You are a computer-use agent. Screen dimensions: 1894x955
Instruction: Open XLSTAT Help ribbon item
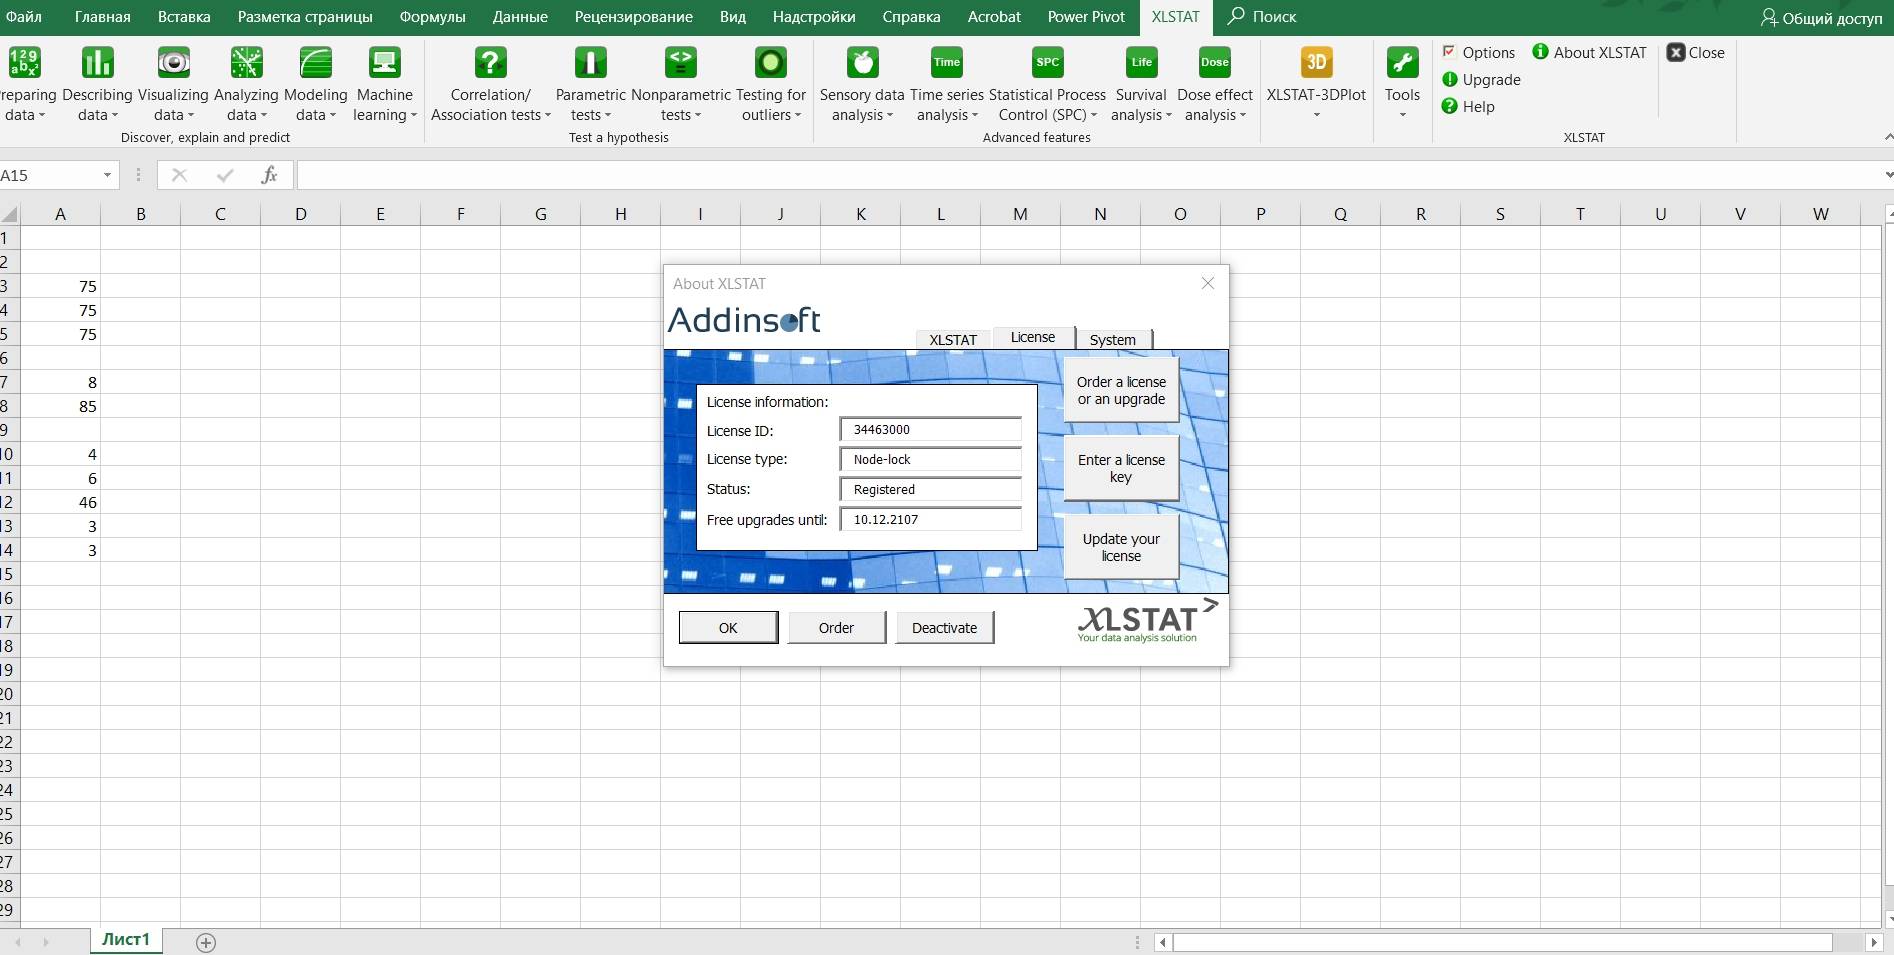click(x=1468, y=107)
